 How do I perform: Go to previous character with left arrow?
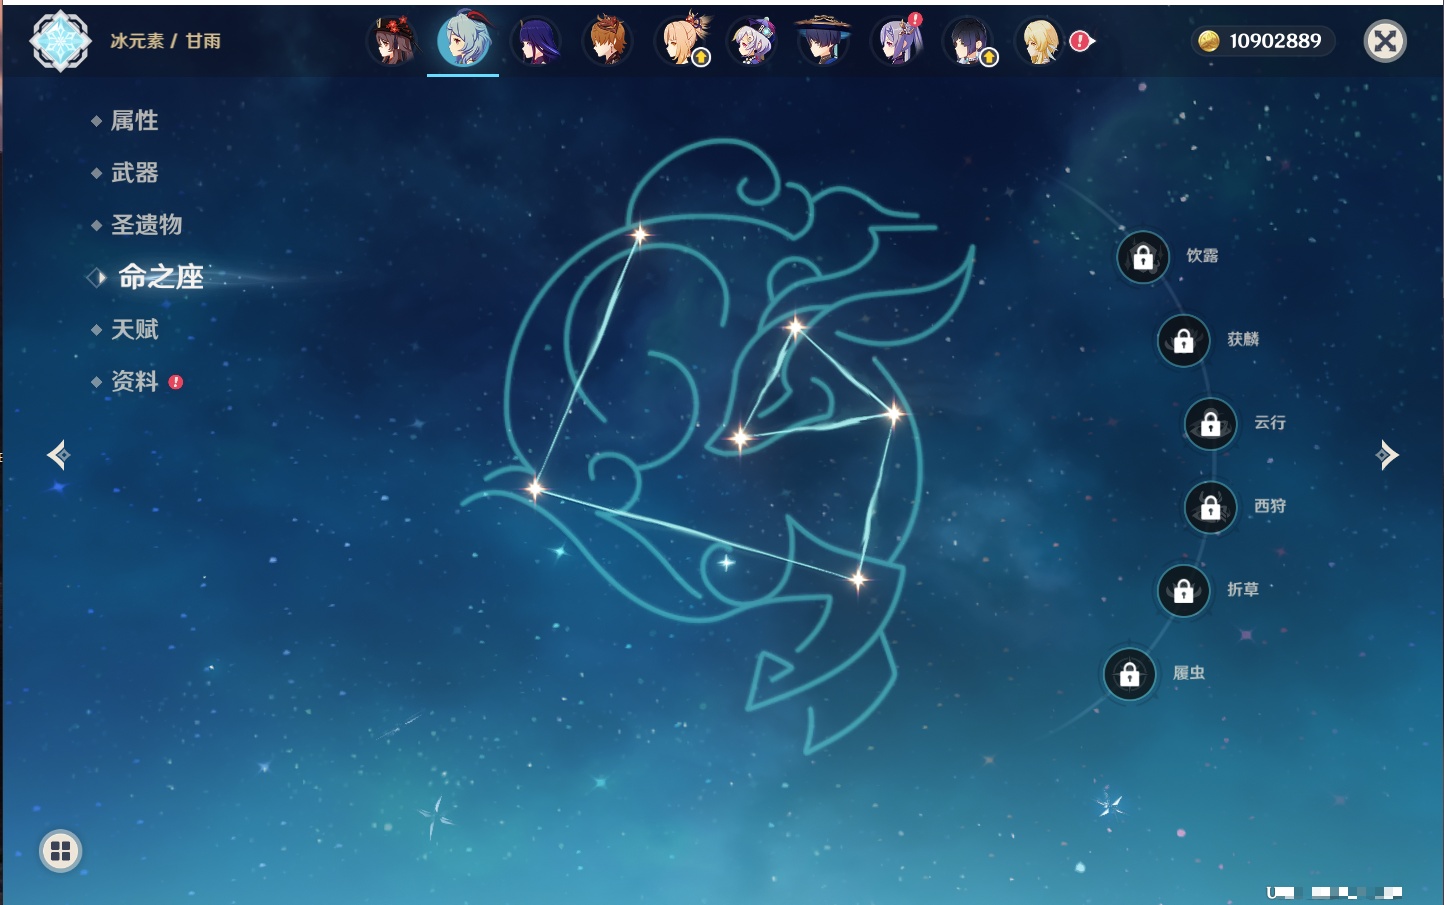coord(58,455)
